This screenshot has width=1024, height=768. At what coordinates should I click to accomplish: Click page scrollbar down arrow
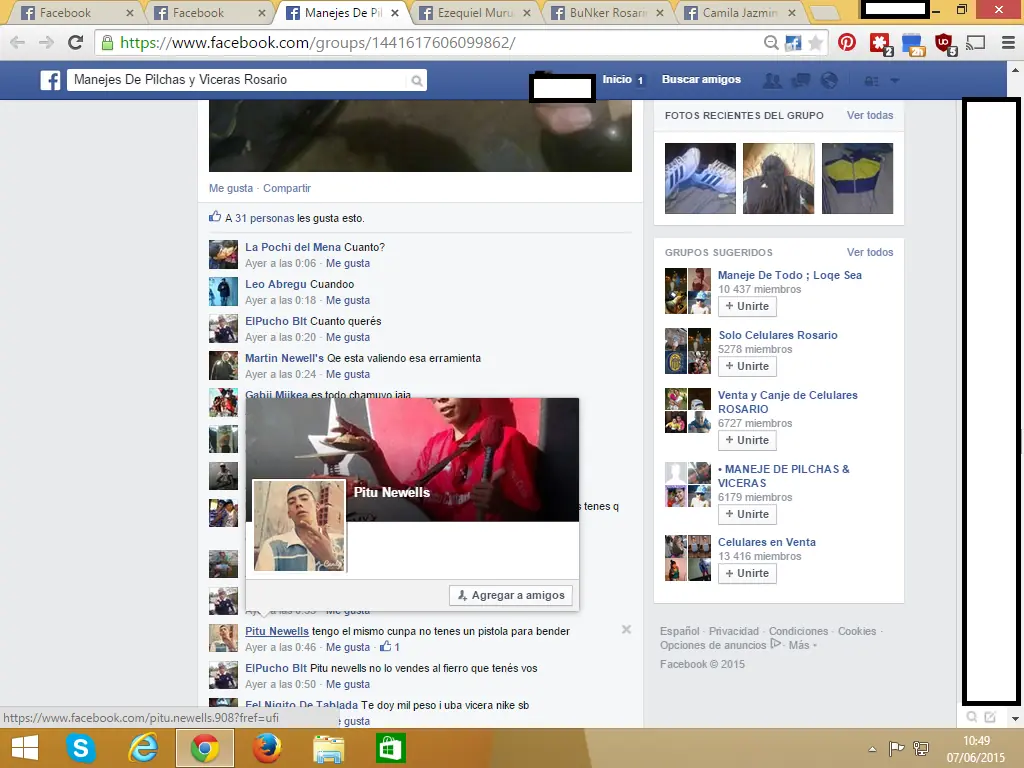click(x=1015, y=718)
